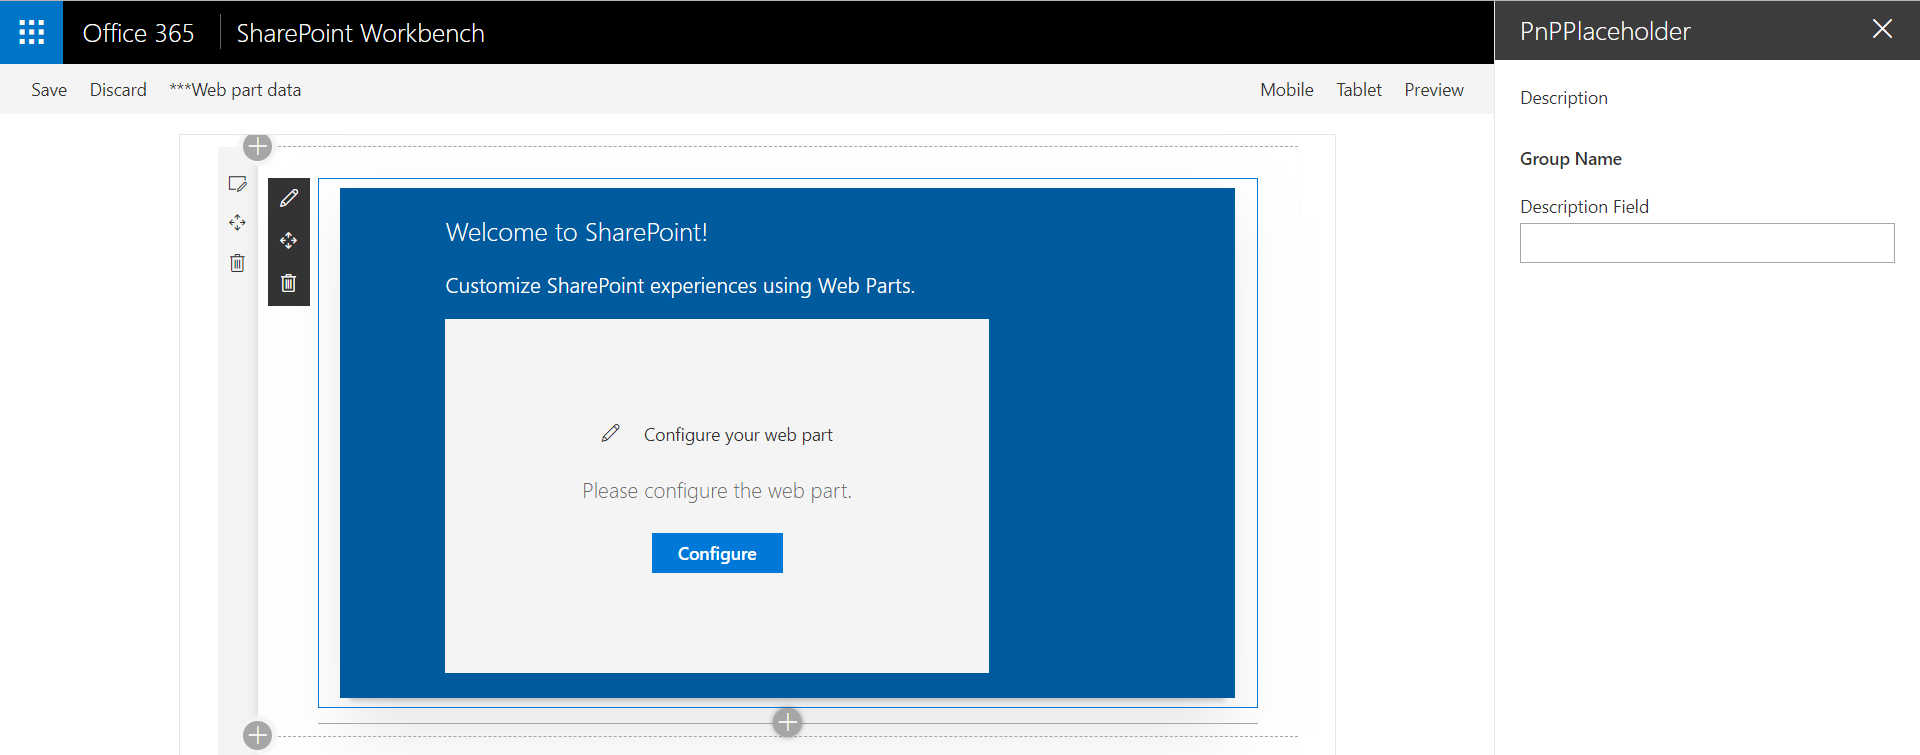Click the move section icon
1920x755 pixels.
(x=237, y=223)
